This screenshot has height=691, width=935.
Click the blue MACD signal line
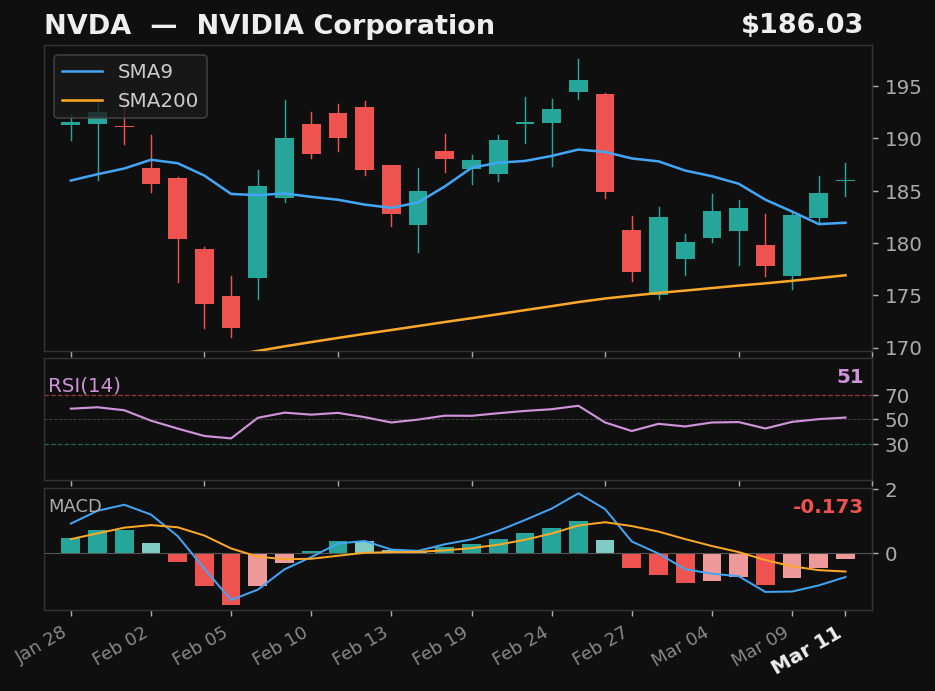pos(578,495)
